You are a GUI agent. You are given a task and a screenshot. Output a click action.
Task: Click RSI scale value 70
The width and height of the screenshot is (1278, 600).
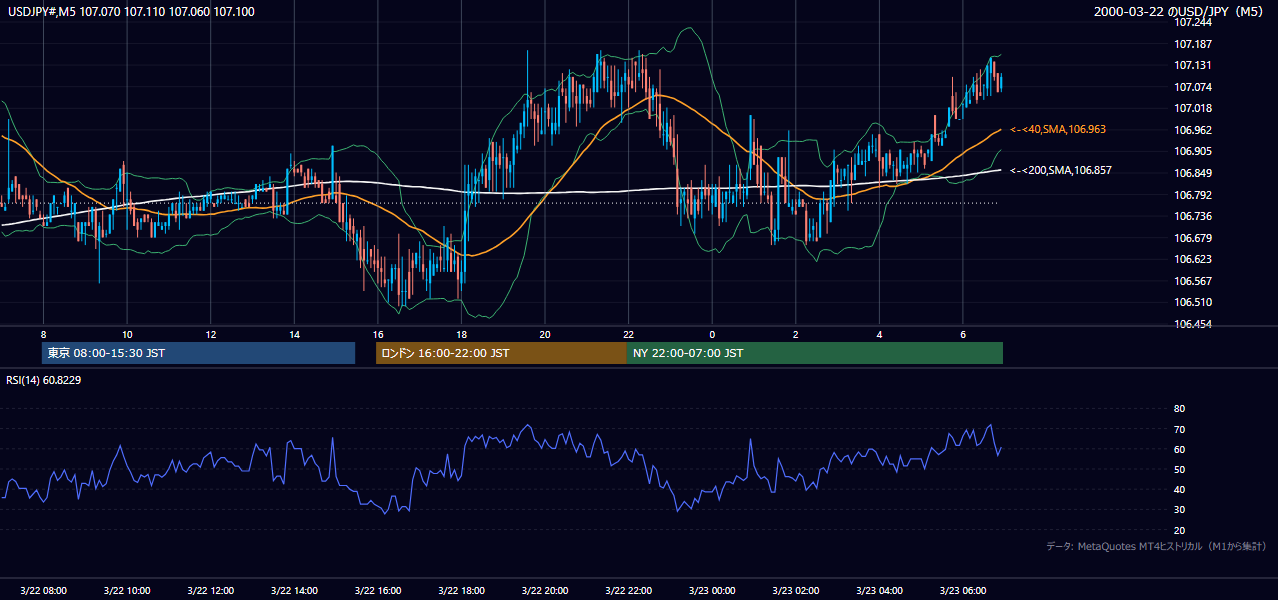point(1179,429)
